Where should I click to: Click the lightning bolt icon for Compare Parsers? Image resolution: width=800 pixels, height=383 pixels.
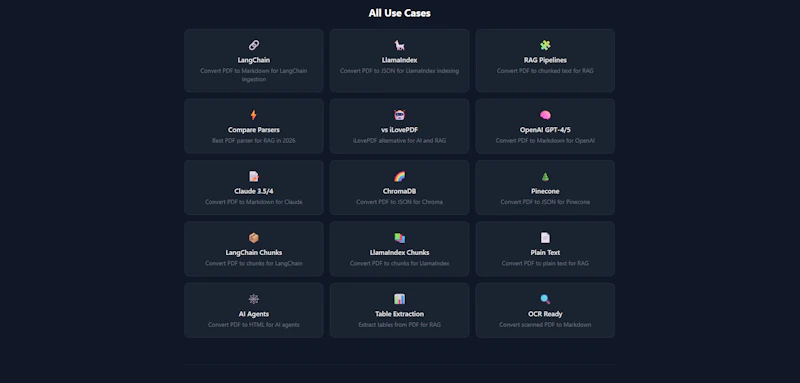[254, 115]
